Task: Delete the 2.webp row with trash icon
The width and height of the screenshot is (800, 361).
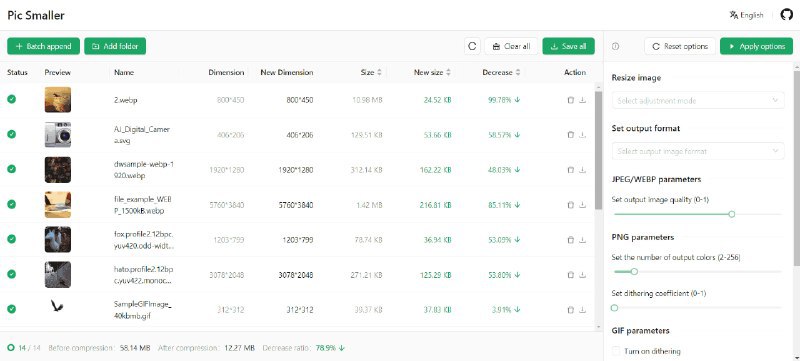Action: point(570,100)
